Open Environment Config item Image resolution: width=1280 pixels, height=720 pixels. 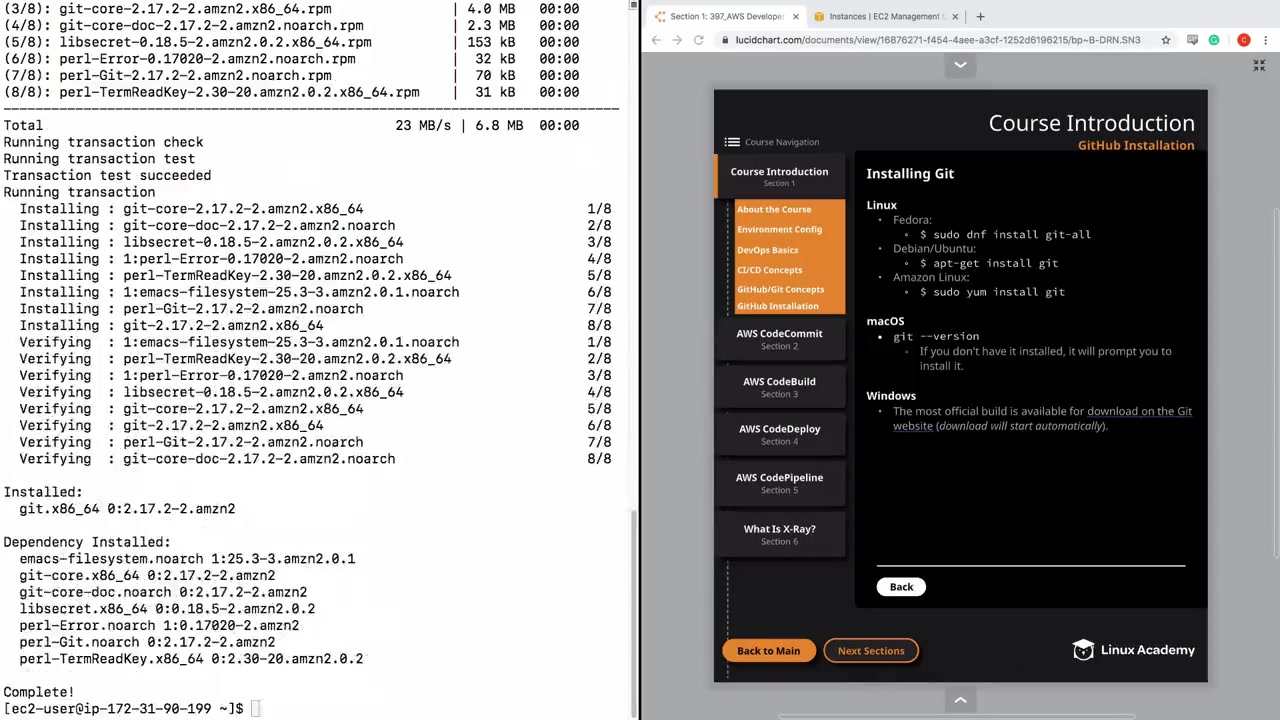coord(779,229)
